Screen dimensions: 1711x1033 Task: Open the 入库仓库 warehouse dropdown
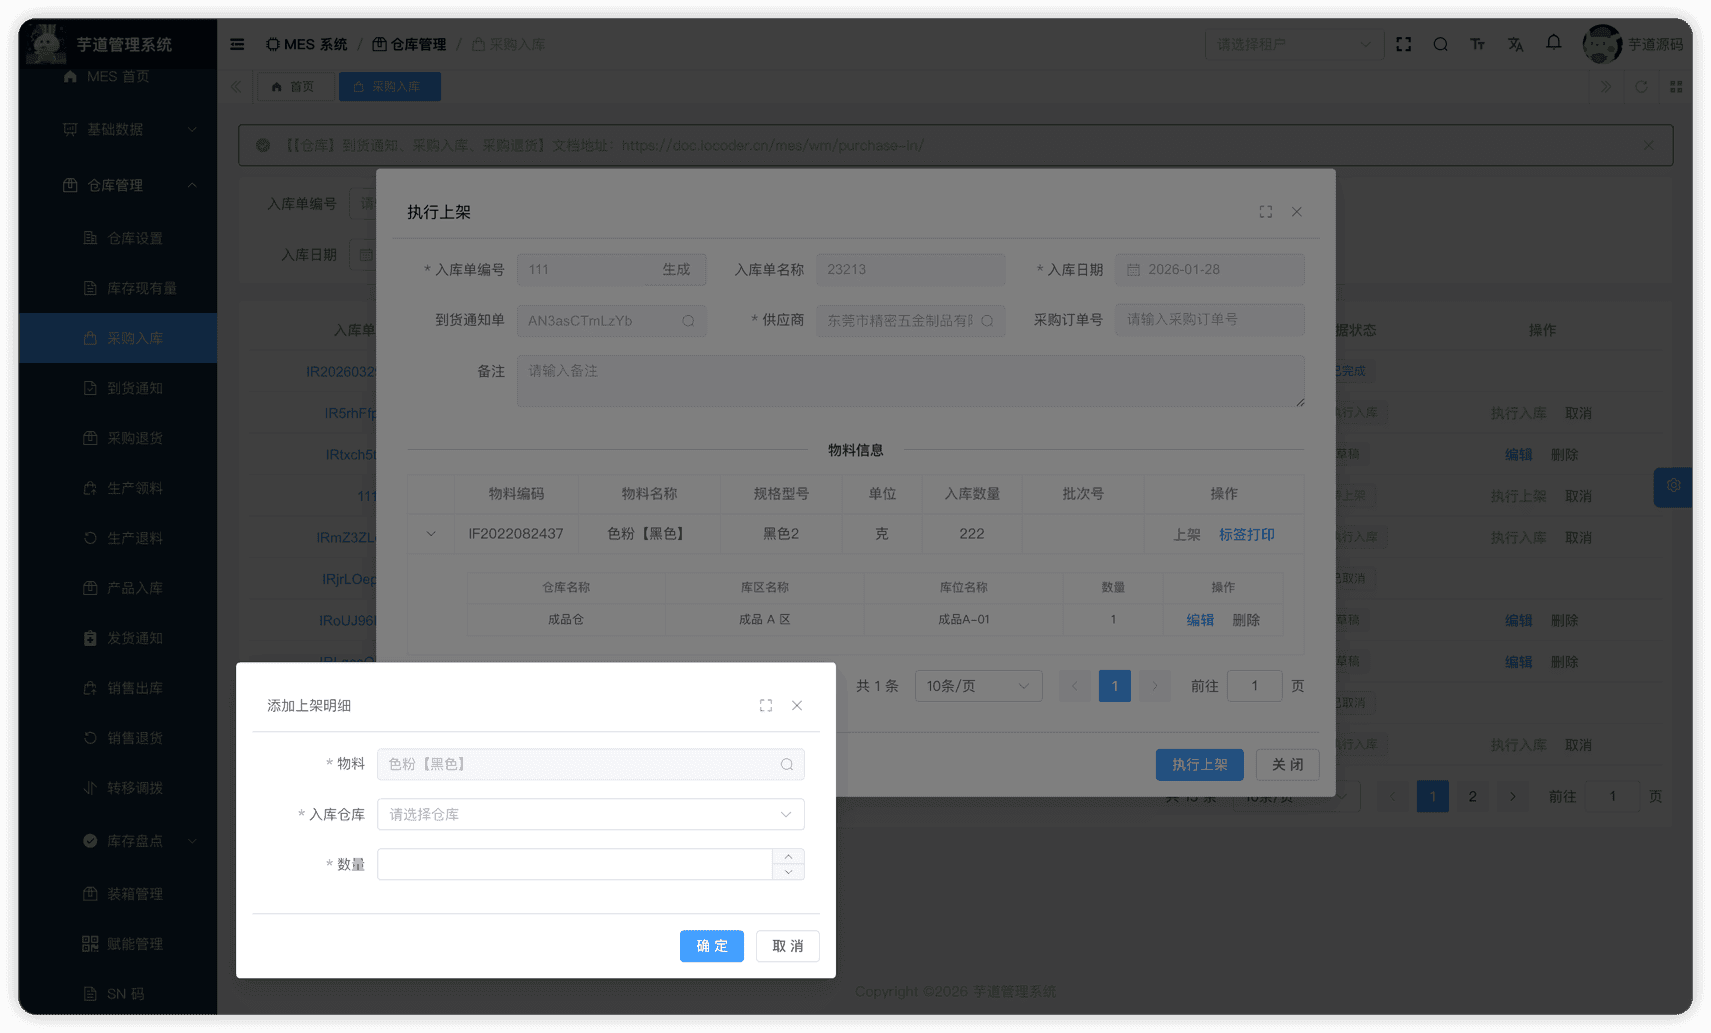[x=590, y=815]
